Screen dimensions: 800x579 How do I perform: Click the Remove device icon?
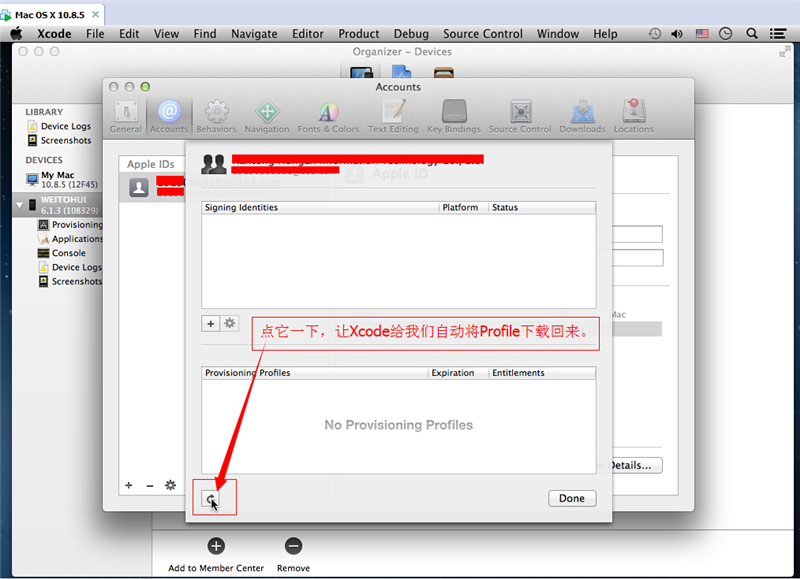tap(293, 546)
